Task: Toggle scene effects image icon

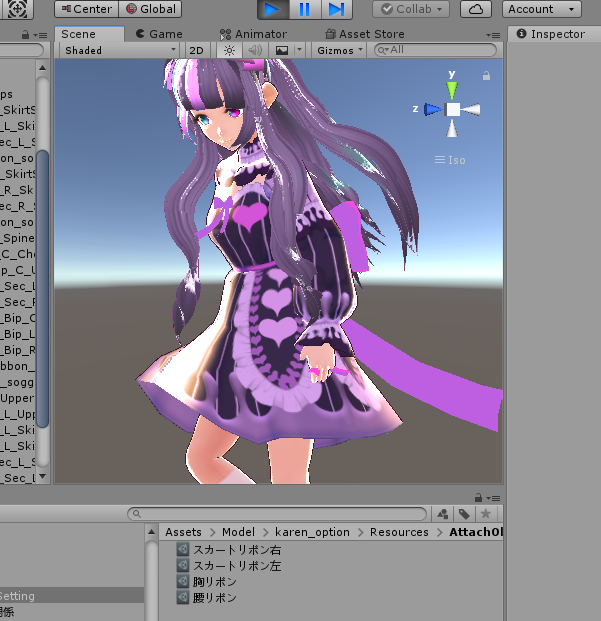Action: tap(282, 50)
